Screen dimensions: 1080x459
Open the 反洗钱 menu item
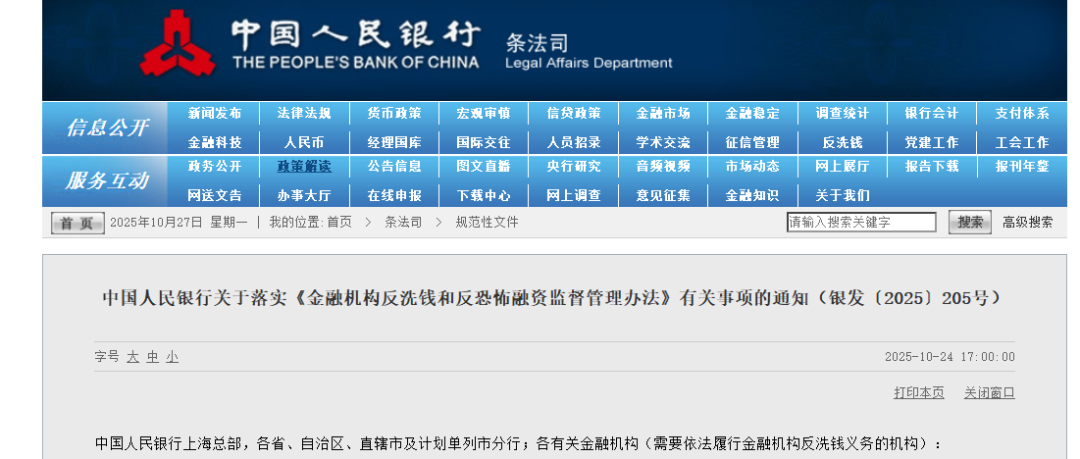tap(842, 143)
